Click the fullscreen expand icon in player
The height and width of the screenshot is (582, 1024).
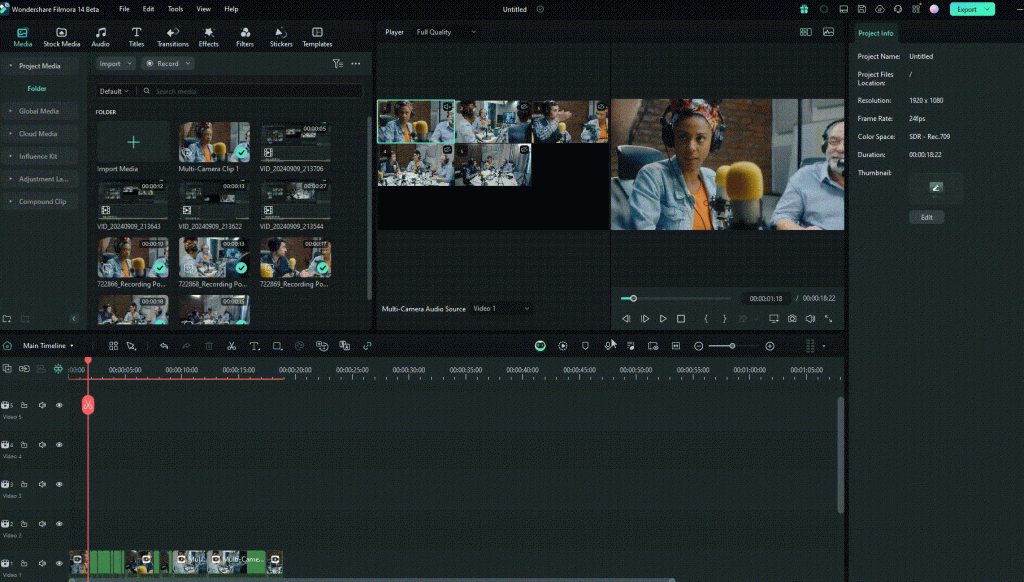[828, 319]
